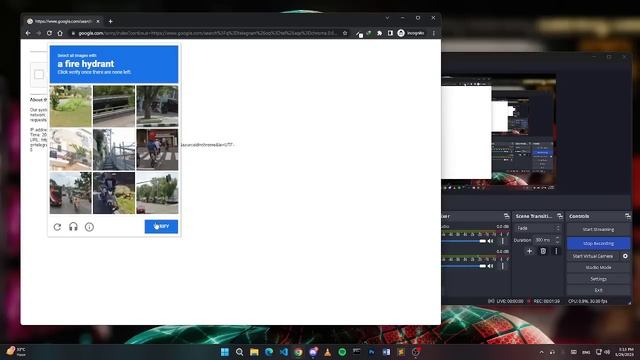Click Start Virtual Camera in OBS

click(593, 256)
